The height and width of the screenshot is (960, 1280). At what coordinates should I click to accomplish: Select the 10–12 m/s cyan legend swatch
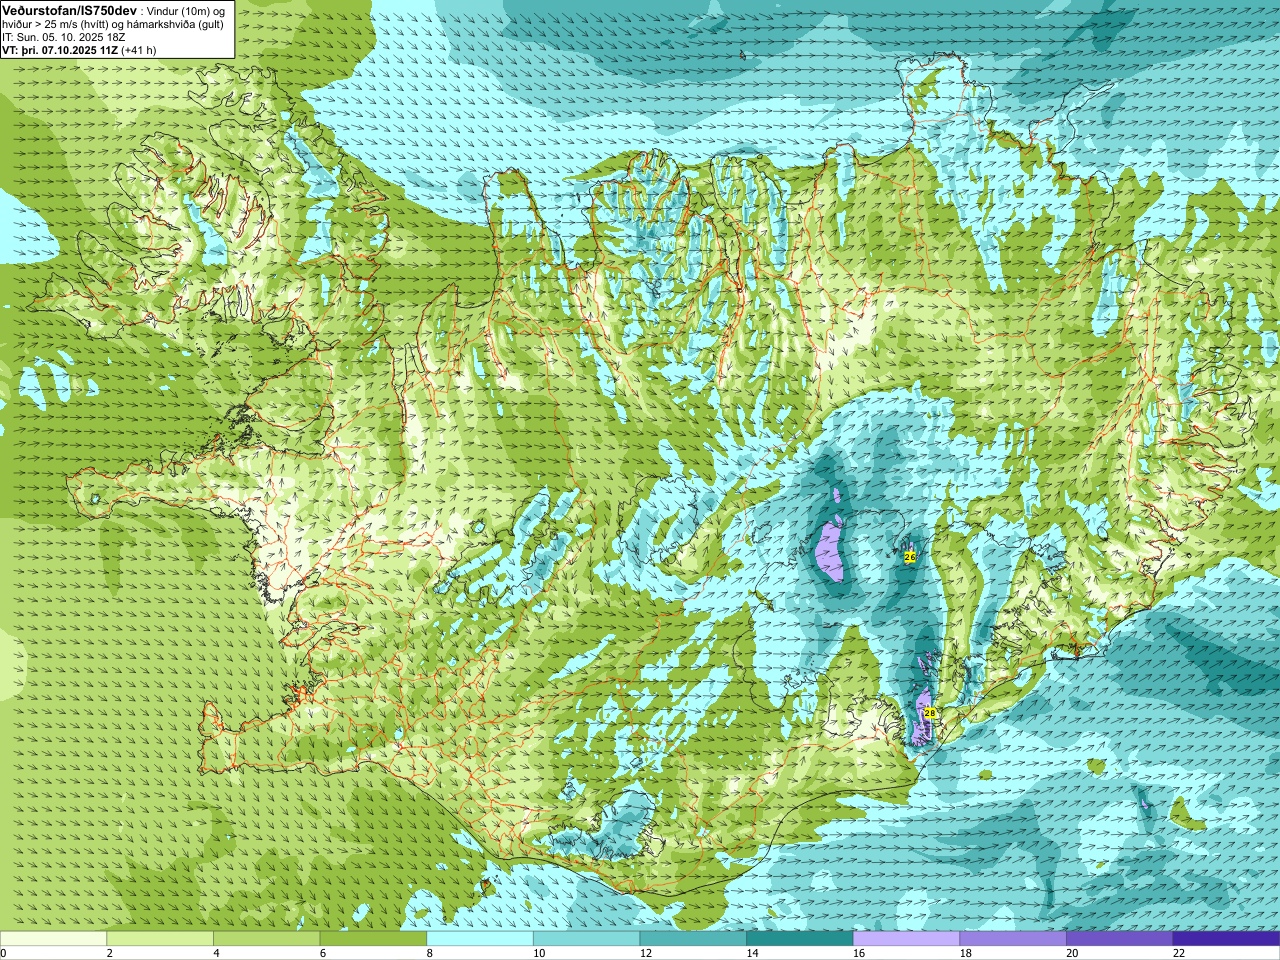(586, 939)
